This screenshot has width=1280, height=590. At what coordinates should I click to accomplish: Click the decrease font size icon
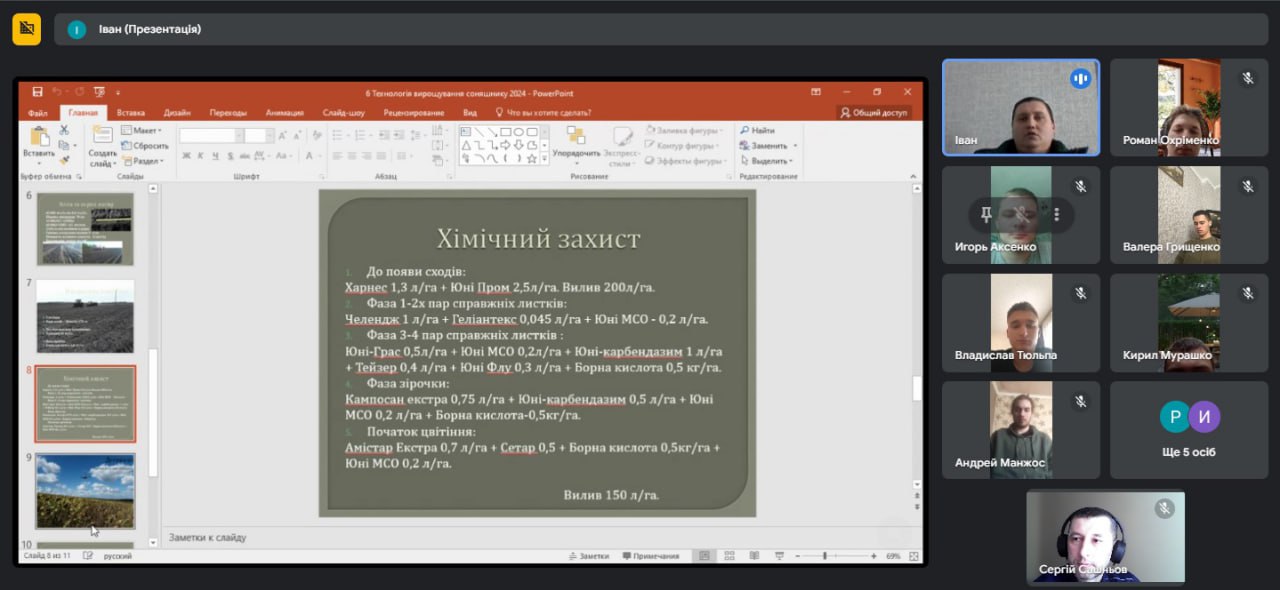[x=298, y=135]
